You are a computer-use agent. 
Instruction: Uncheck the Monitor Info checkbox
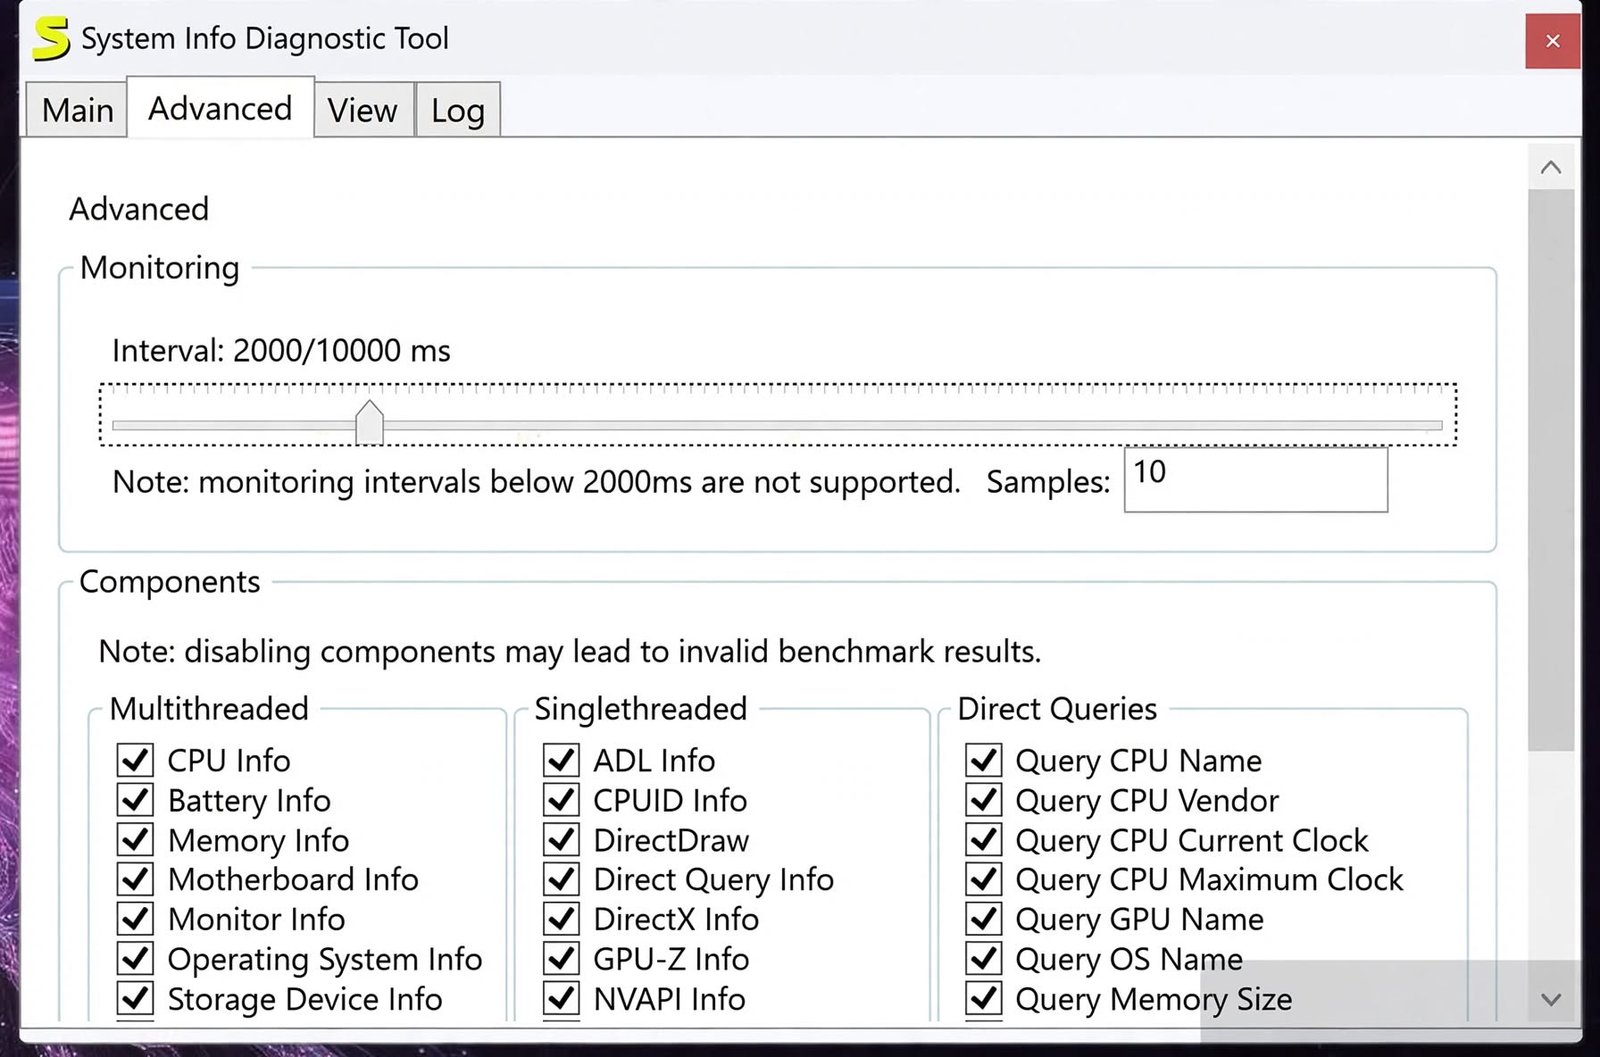pyautogui.click(x=135, y=919)
